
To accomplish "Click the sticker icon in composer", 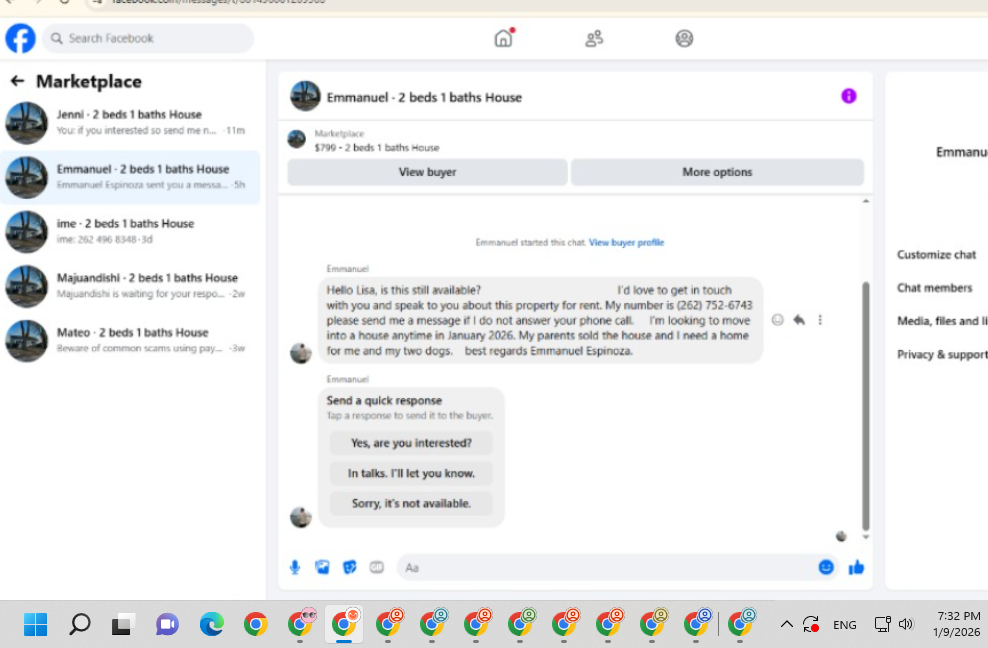I will (349, 567).
